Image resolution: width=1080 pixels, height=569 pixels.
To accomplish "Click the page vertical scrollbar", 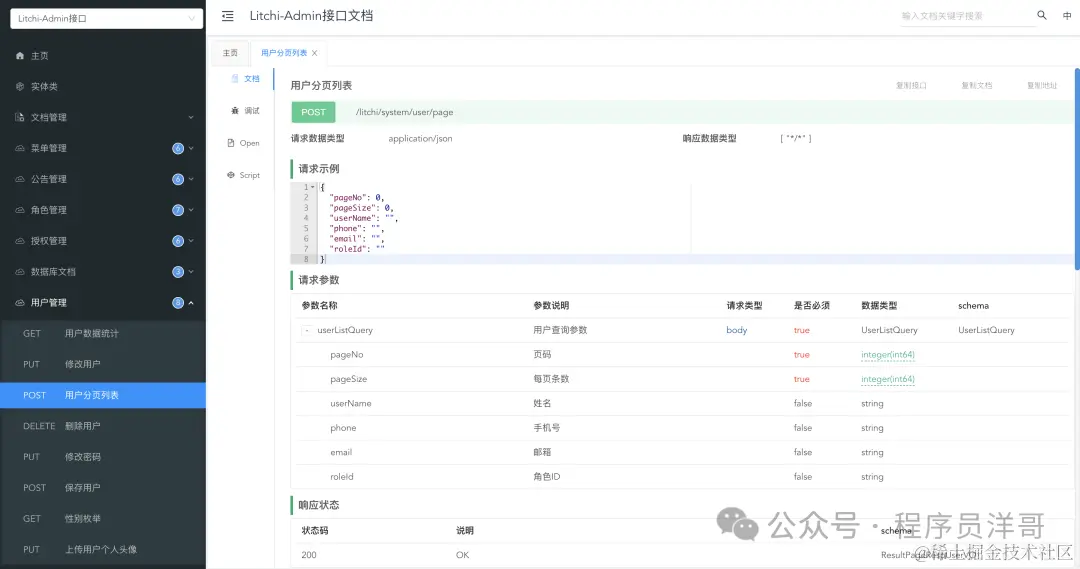I will pyautogui.click(x=1077, y=168).
